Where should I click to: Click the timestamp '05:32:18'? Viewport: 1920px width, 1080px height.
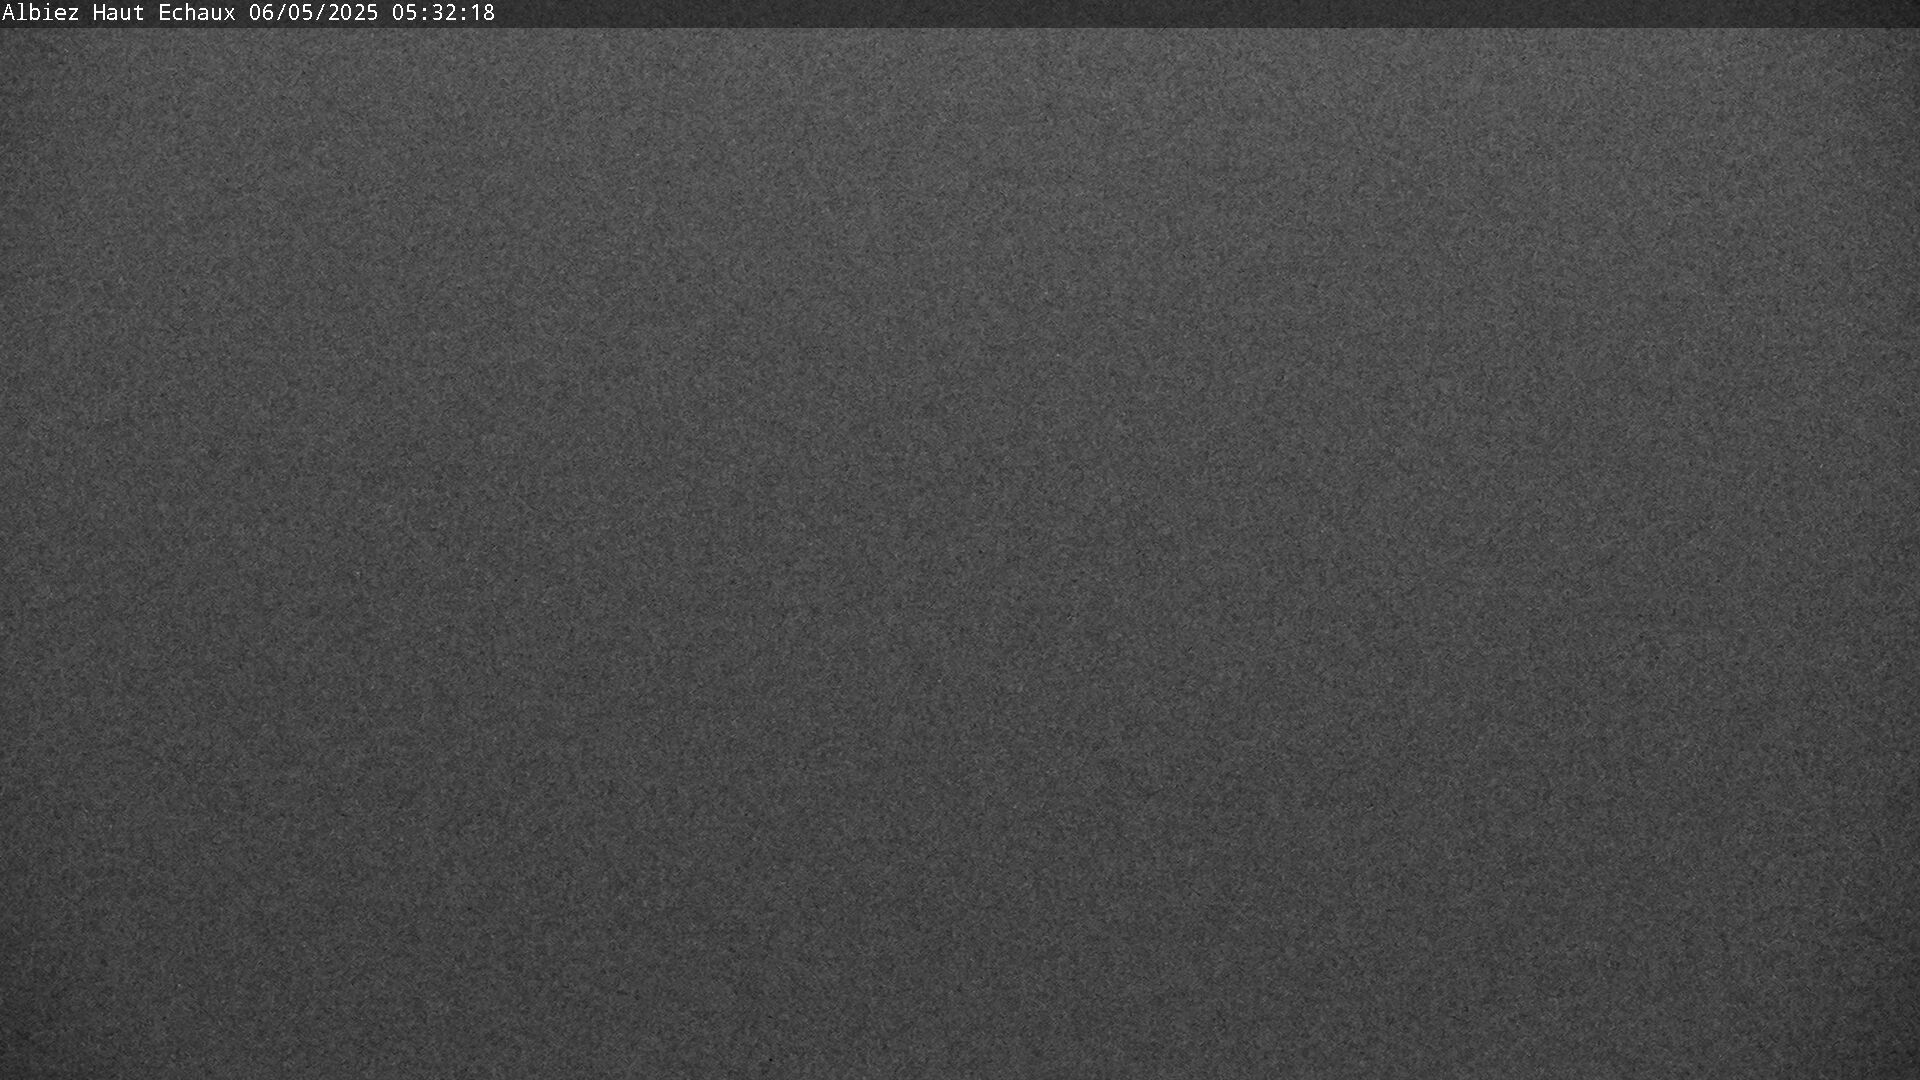(x=443, y=13)
